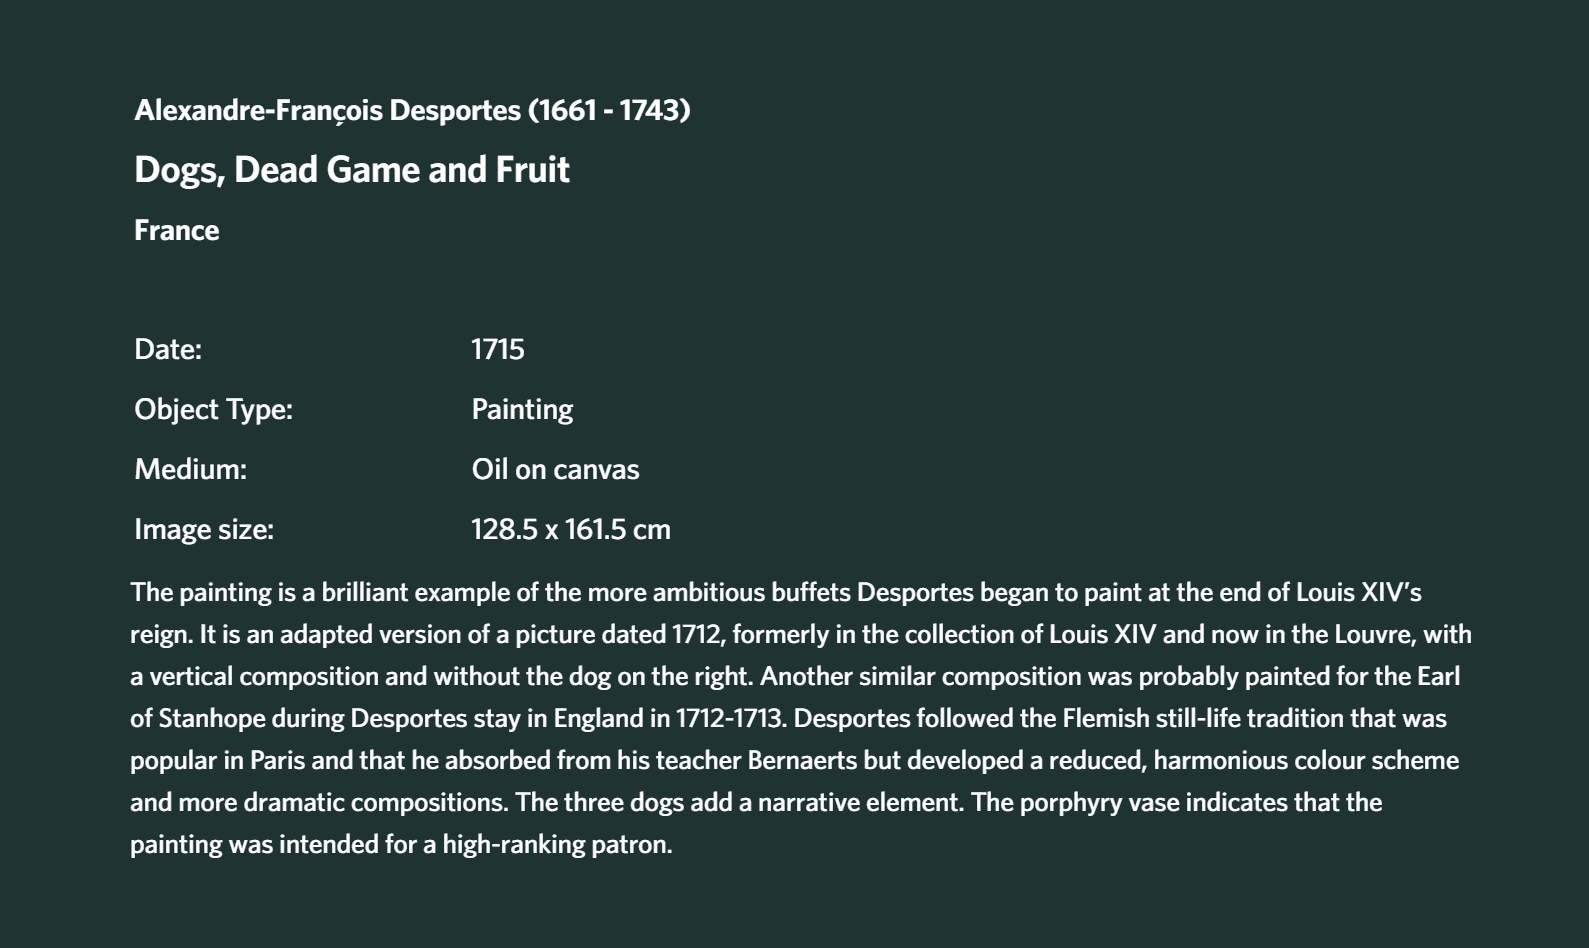Click the artist name Alexandre-François Desportes
This screenshot has height=948, width=1589.
(x=327, y=110)
